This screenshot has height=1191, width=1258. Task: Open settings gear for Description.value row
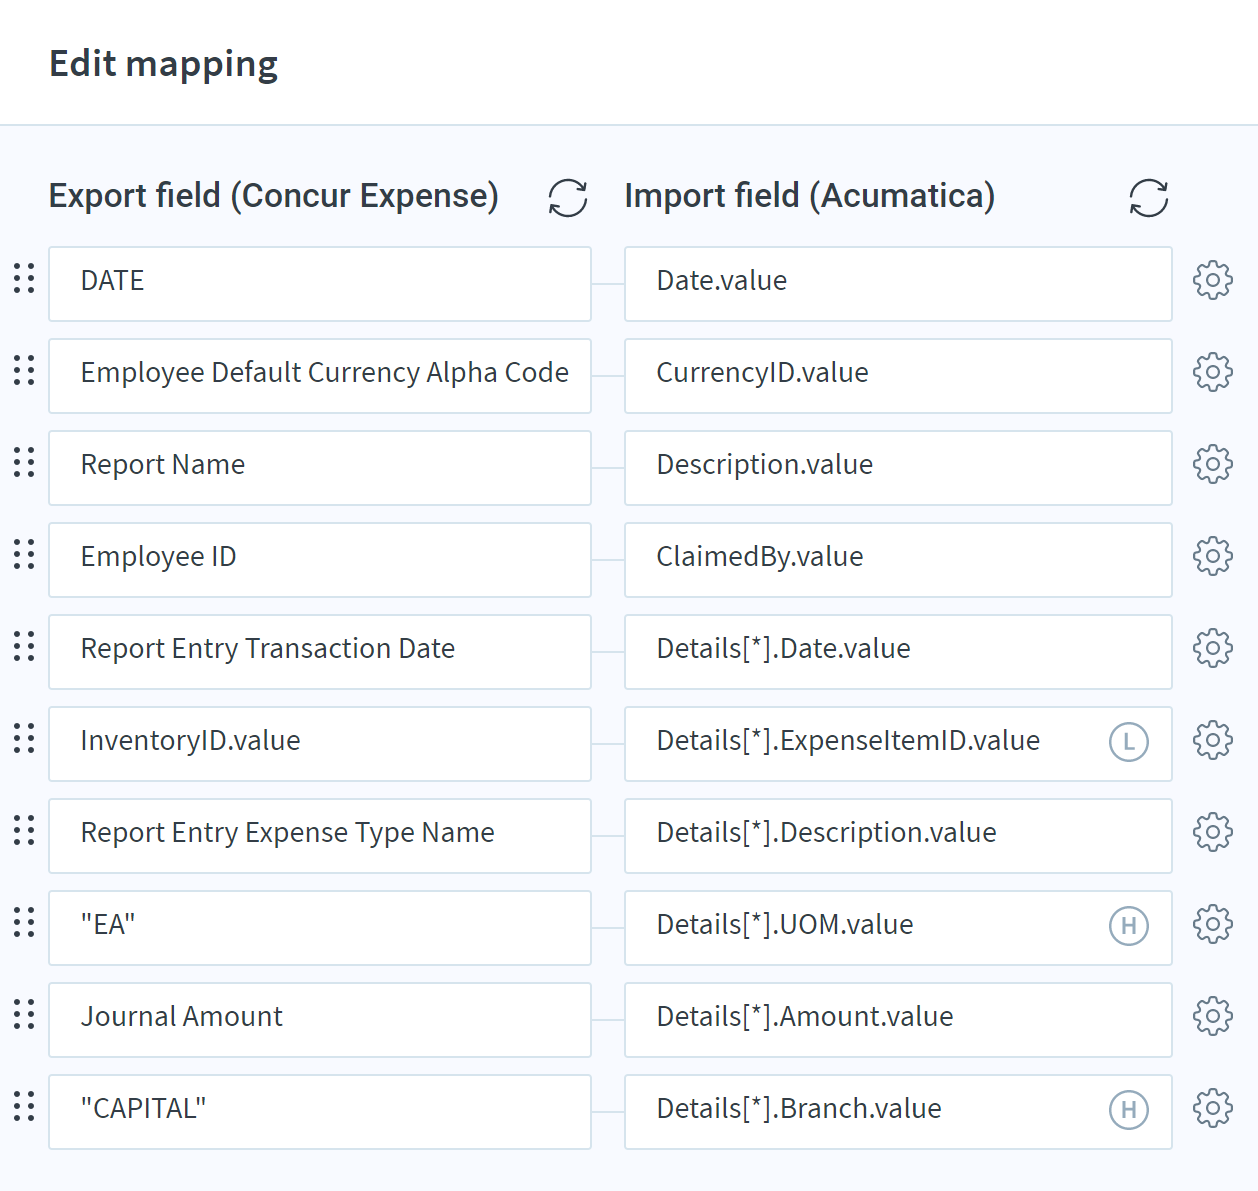pos(1213,465)
